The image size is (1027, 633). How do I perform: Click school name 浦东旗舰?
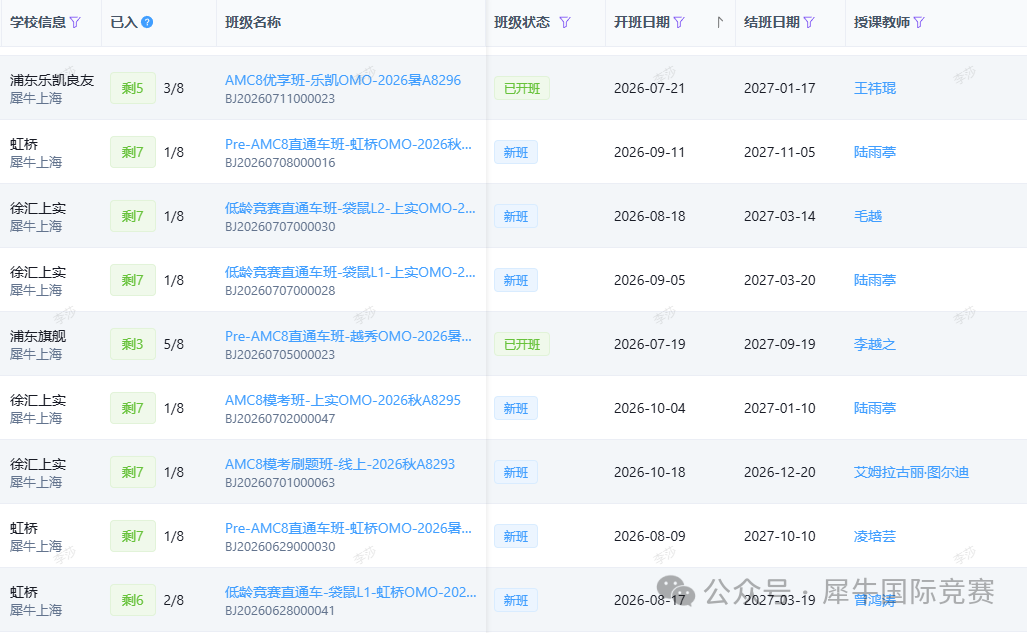click(38, 336)
